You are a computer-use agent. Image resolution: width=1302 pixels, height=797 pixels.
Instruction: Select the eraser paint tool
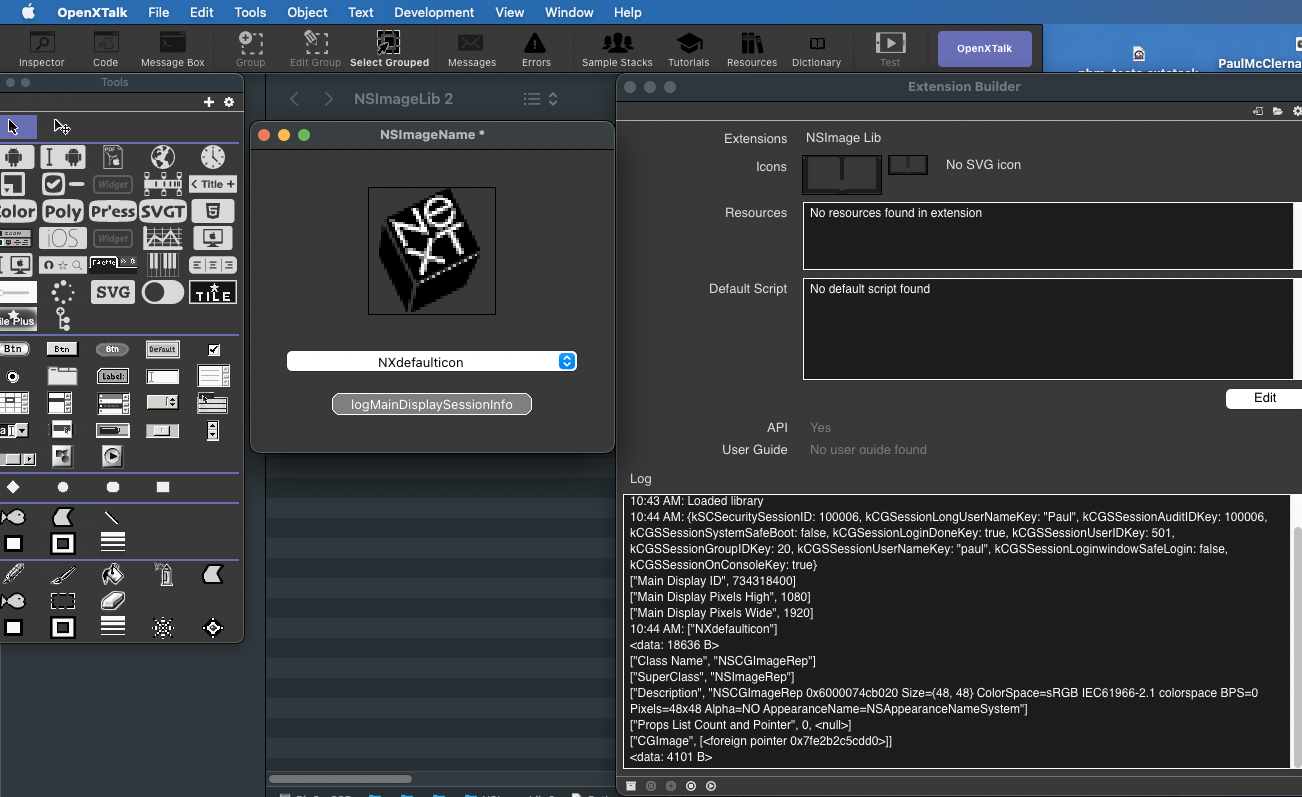click(113, 601)
